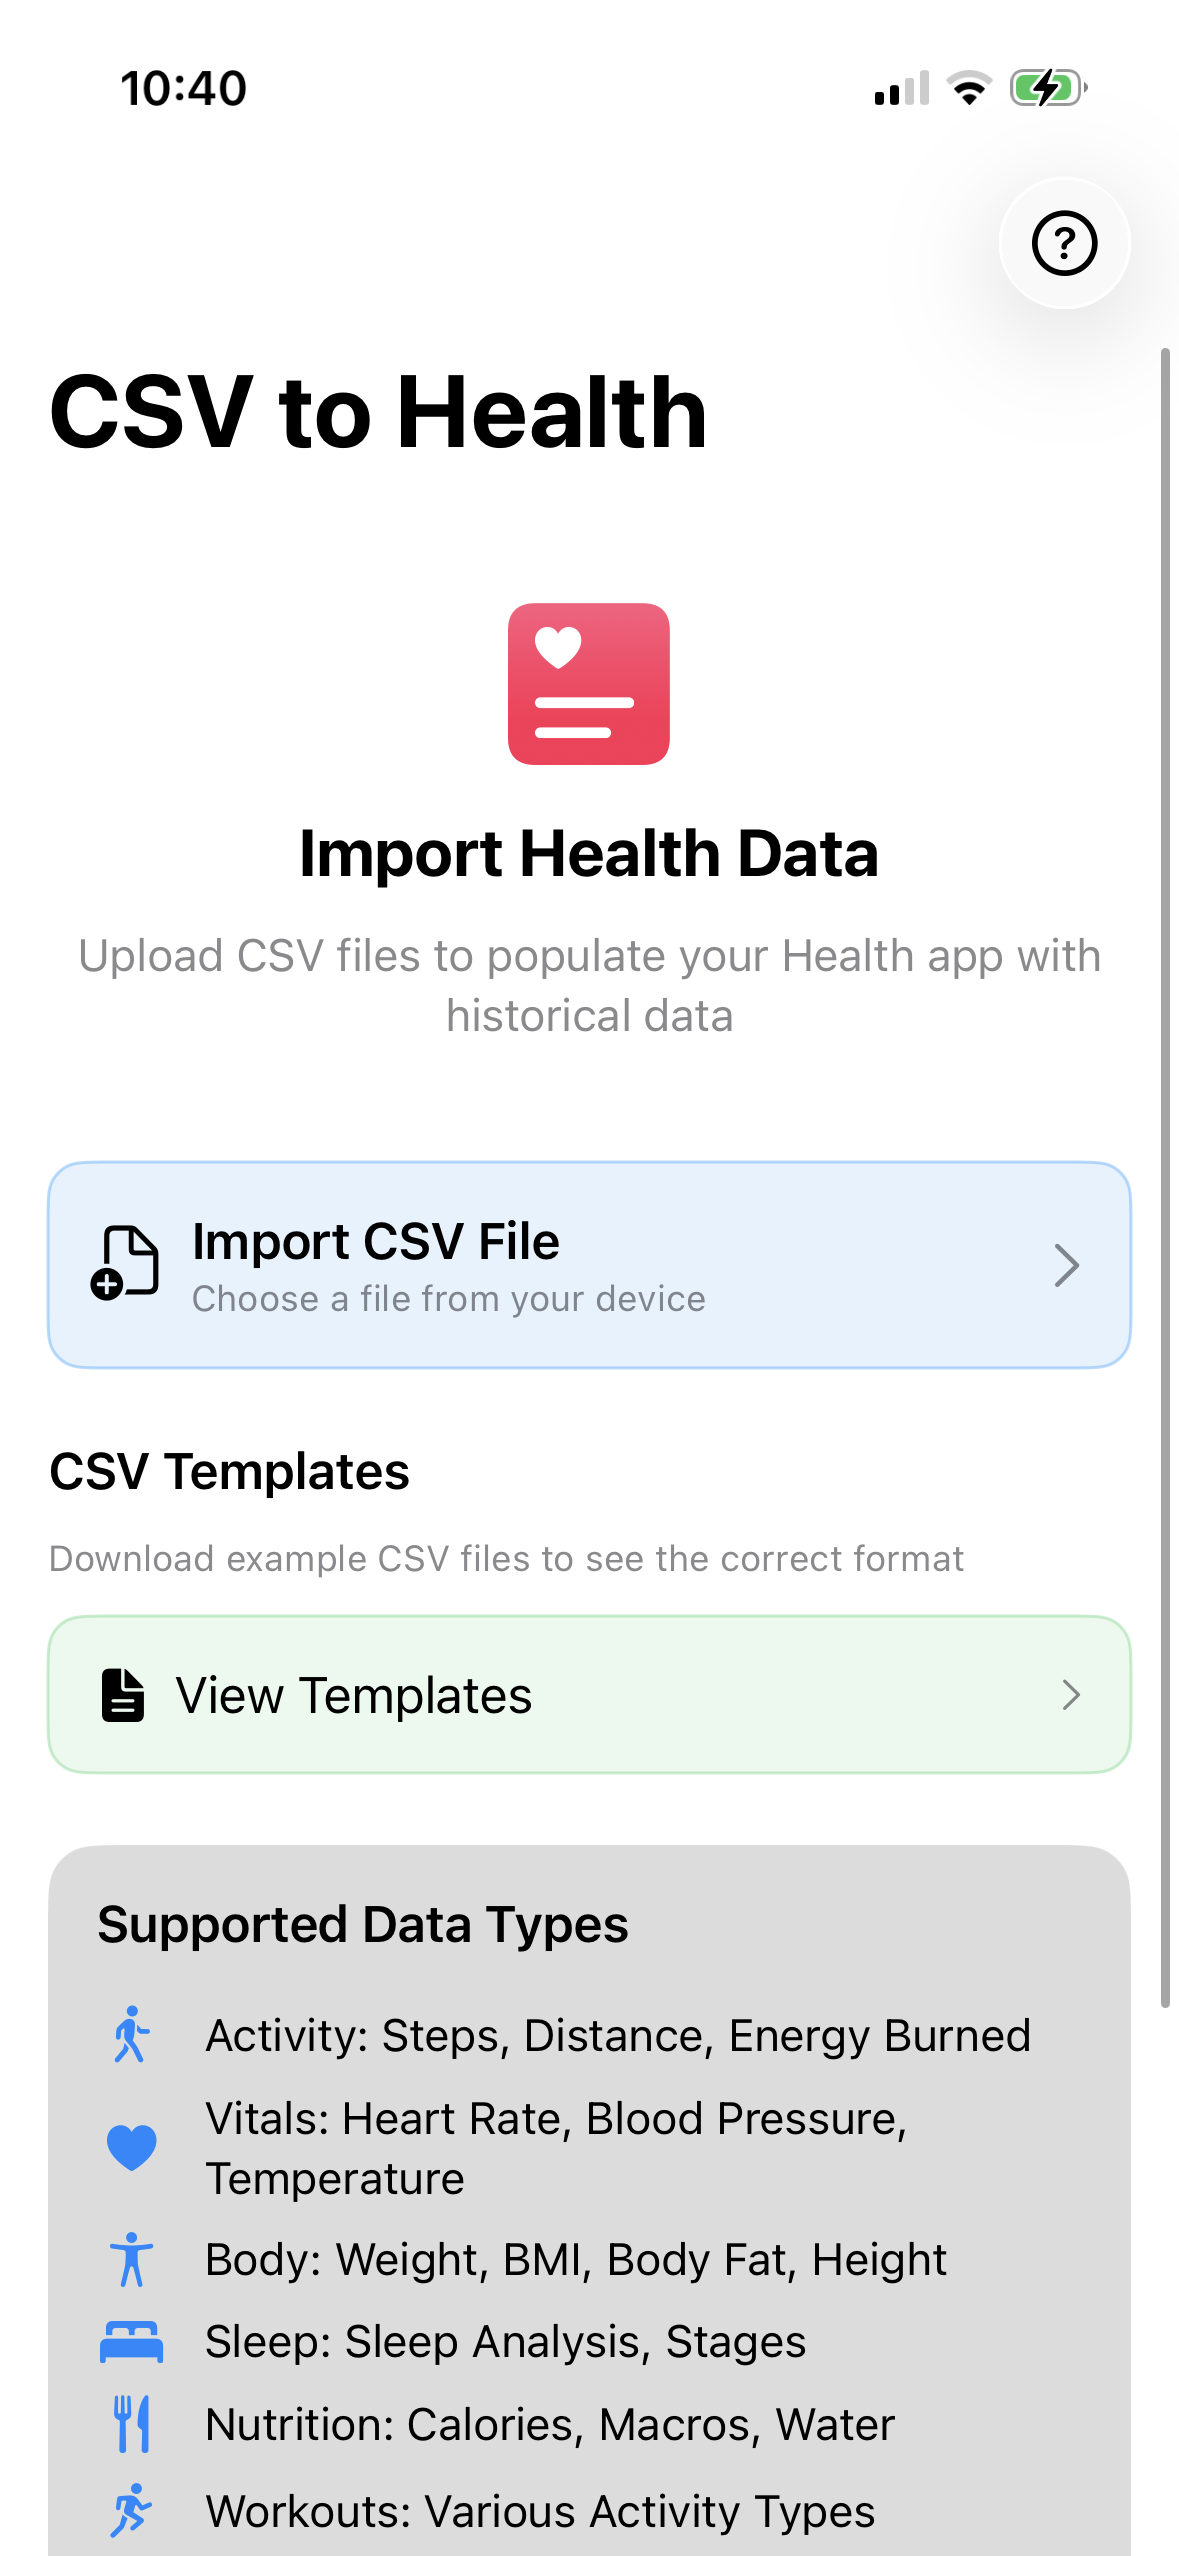Tap the running figure Workouts icon
Viewport: 1179px width, 2556px height.
(131, 2510)
